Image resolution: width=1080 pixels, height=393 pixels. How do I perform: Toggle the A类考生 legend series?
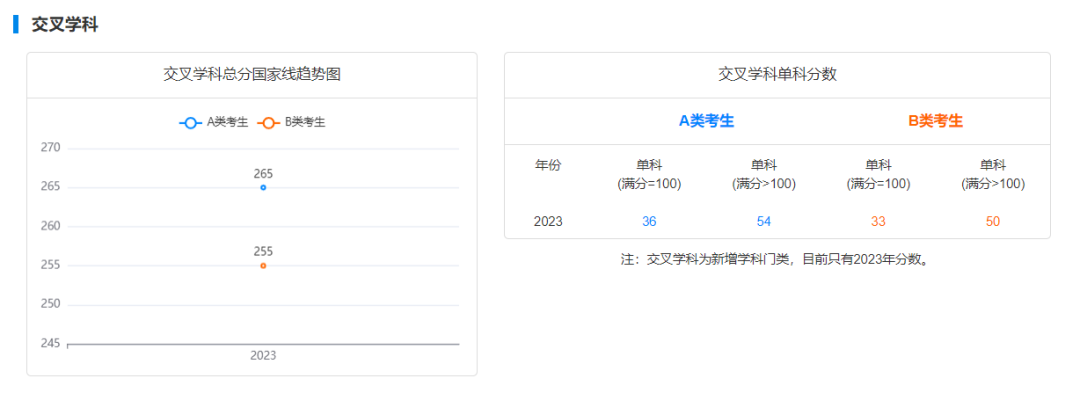[x=214, y=123]
